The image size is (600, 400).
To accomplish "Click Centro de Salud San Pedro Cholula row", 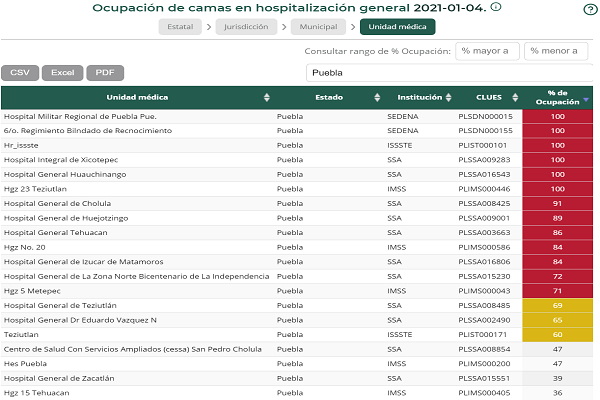I will 297,349.
